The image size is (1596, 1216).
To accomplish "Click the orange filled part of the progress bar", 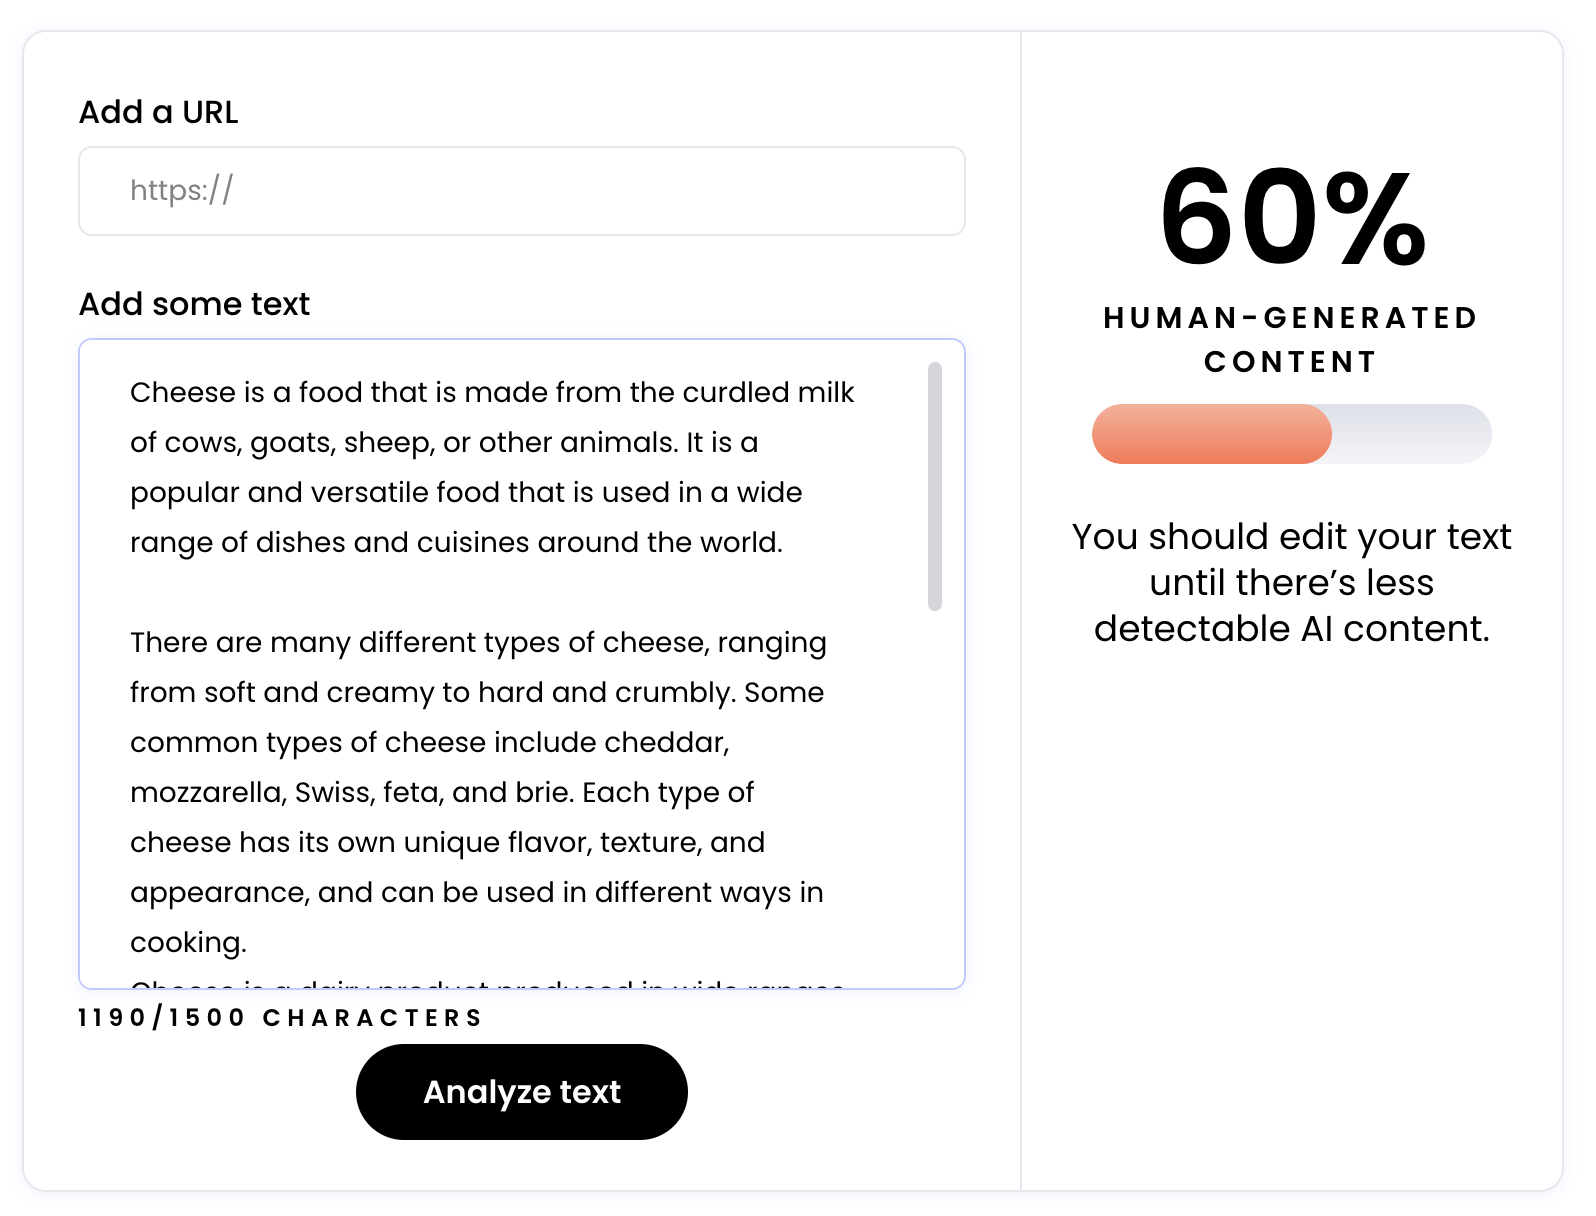I will click(1211, 434).
